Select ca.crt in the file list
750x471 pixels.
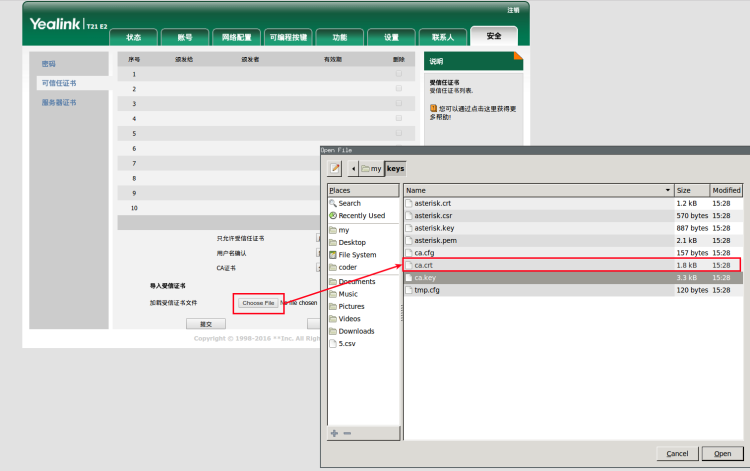(423, 265)
